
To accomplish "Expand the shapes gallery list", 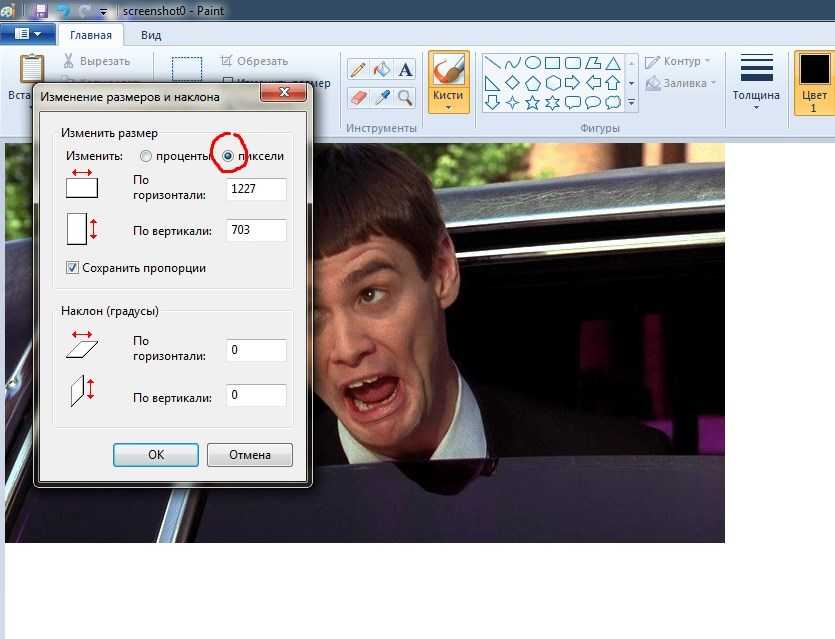I will pyautogui.click(x=632, y=102).
